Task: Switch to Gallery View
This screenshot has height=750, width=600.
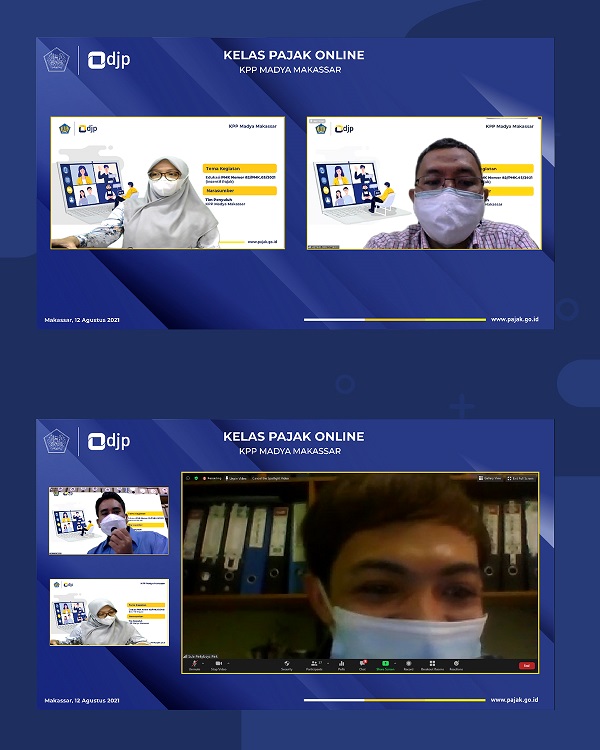Action: point(491,479)
